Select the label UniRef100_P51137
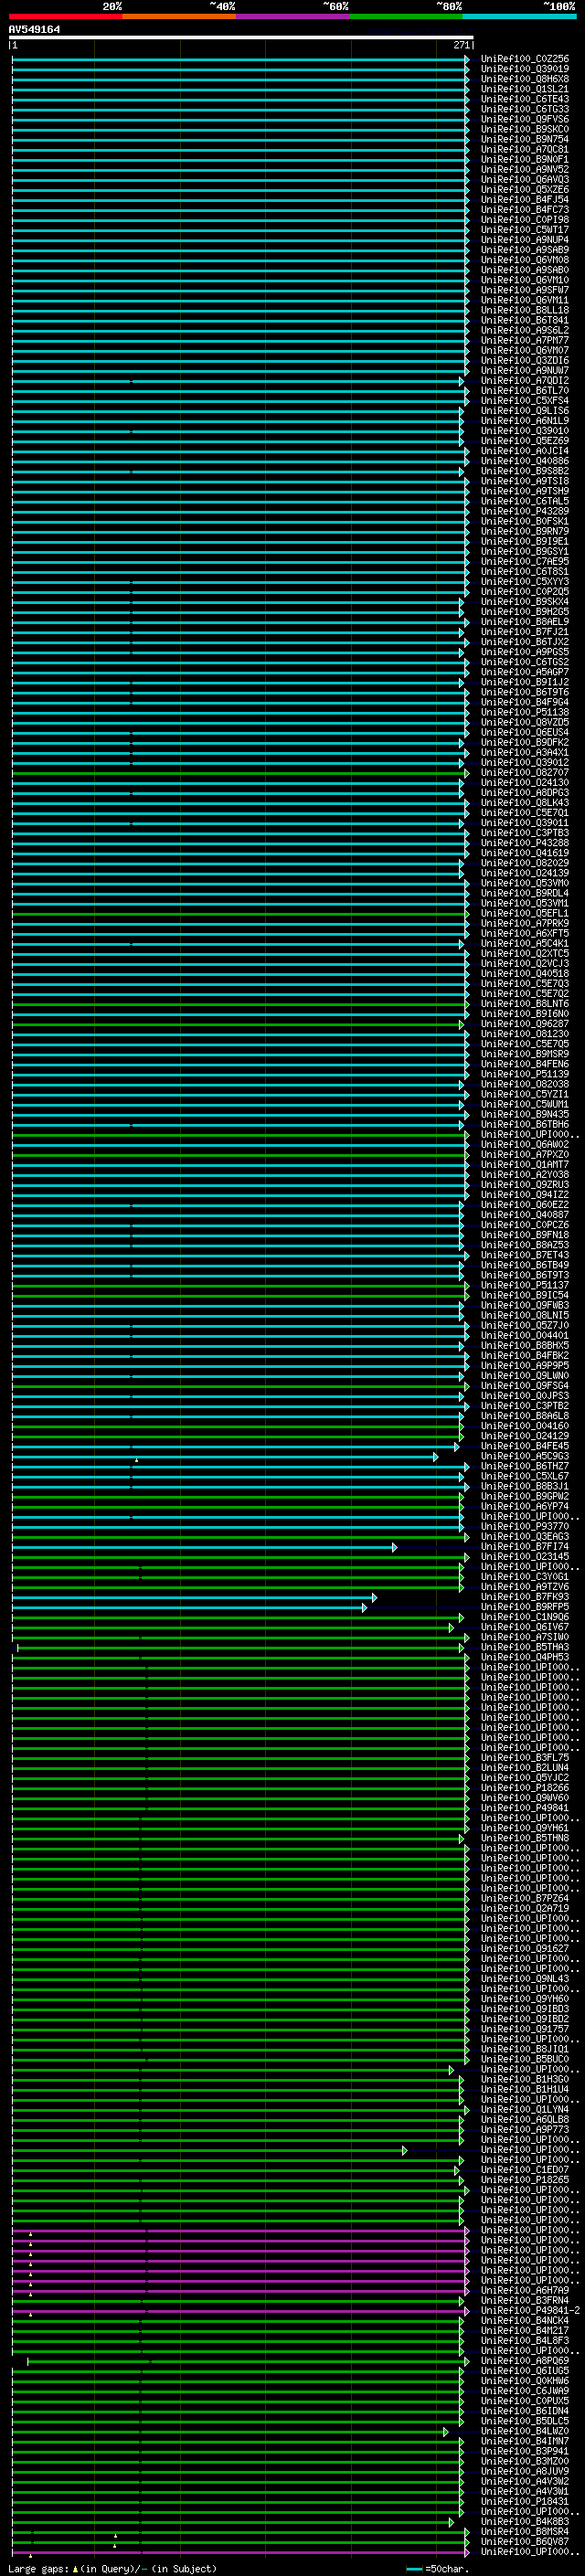The image size is (585, 2576). pyautogui.click(x=524, y=1285)
